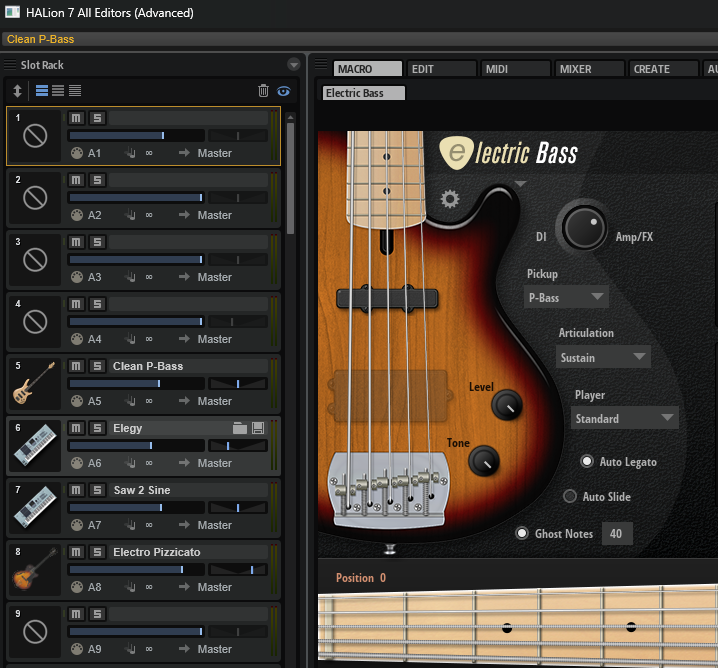This screenshot has height=668, width=718.
Task: Open the Pickup P-Bass dropdown
Action: click(x=567, y=296)
